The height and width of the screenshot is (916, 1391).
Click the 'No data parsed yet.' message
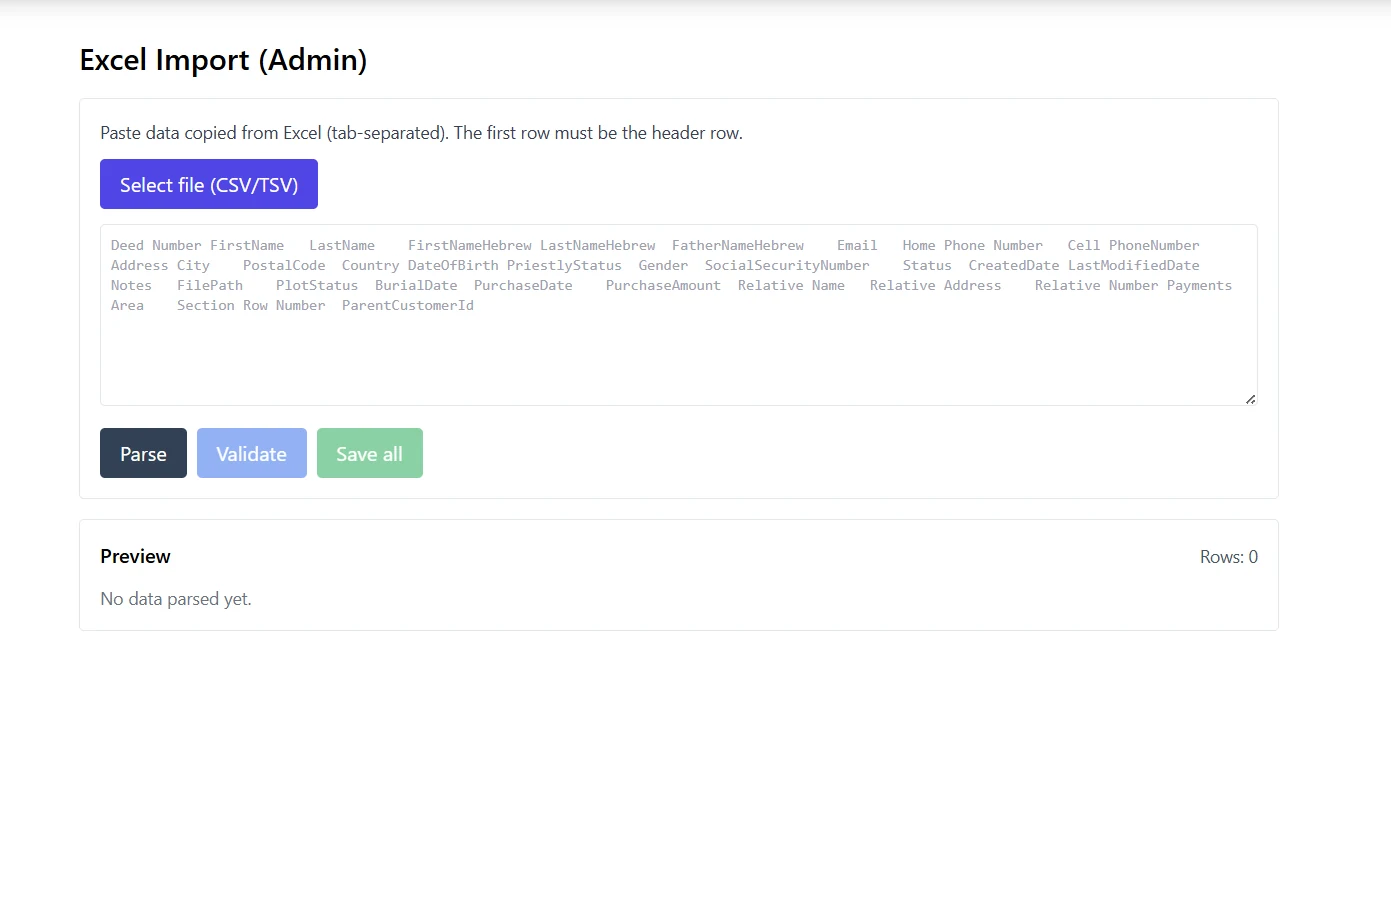click(176, 599)
